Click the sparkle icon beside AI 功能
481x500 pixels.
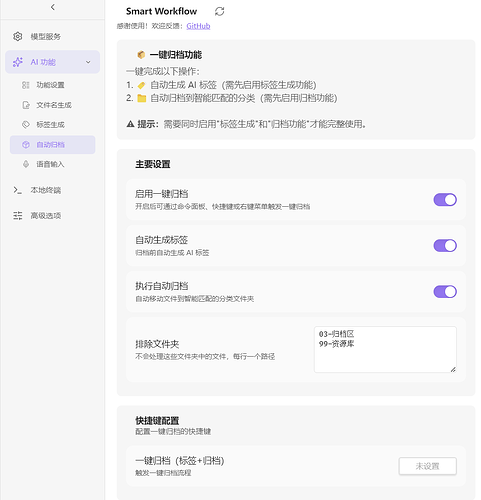point(18,62)
